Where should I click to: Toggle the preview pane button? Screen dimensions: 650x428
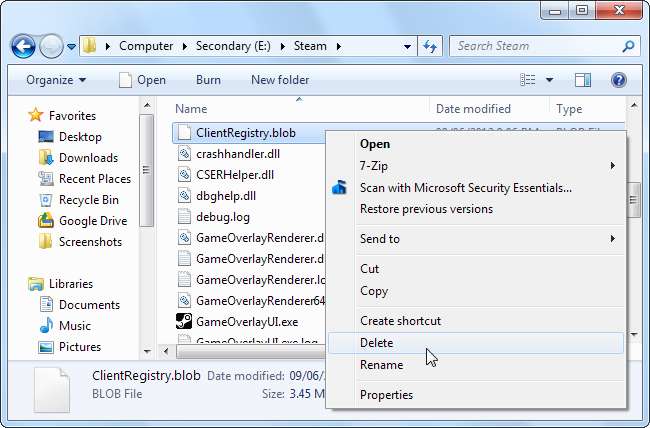click(582, 80)
